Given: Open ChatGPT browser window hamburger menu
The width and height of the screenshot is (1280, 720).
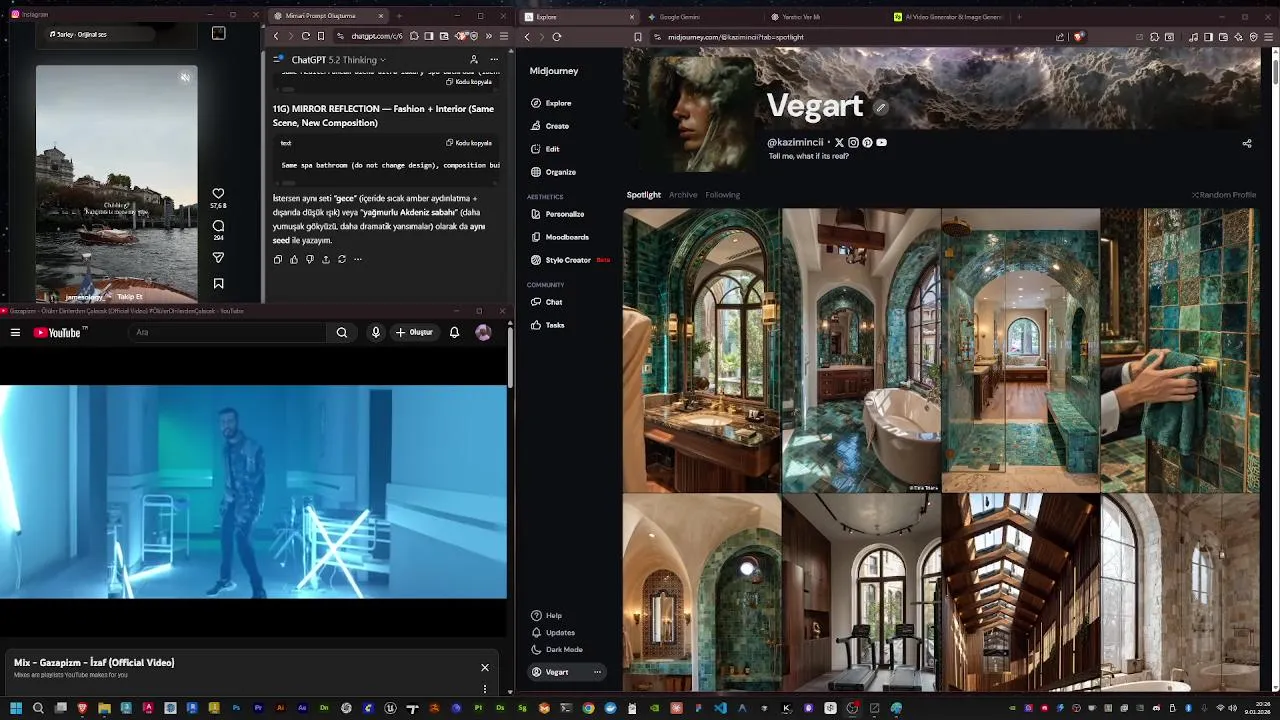Looking at the screenshot, I should coord(503,36).
